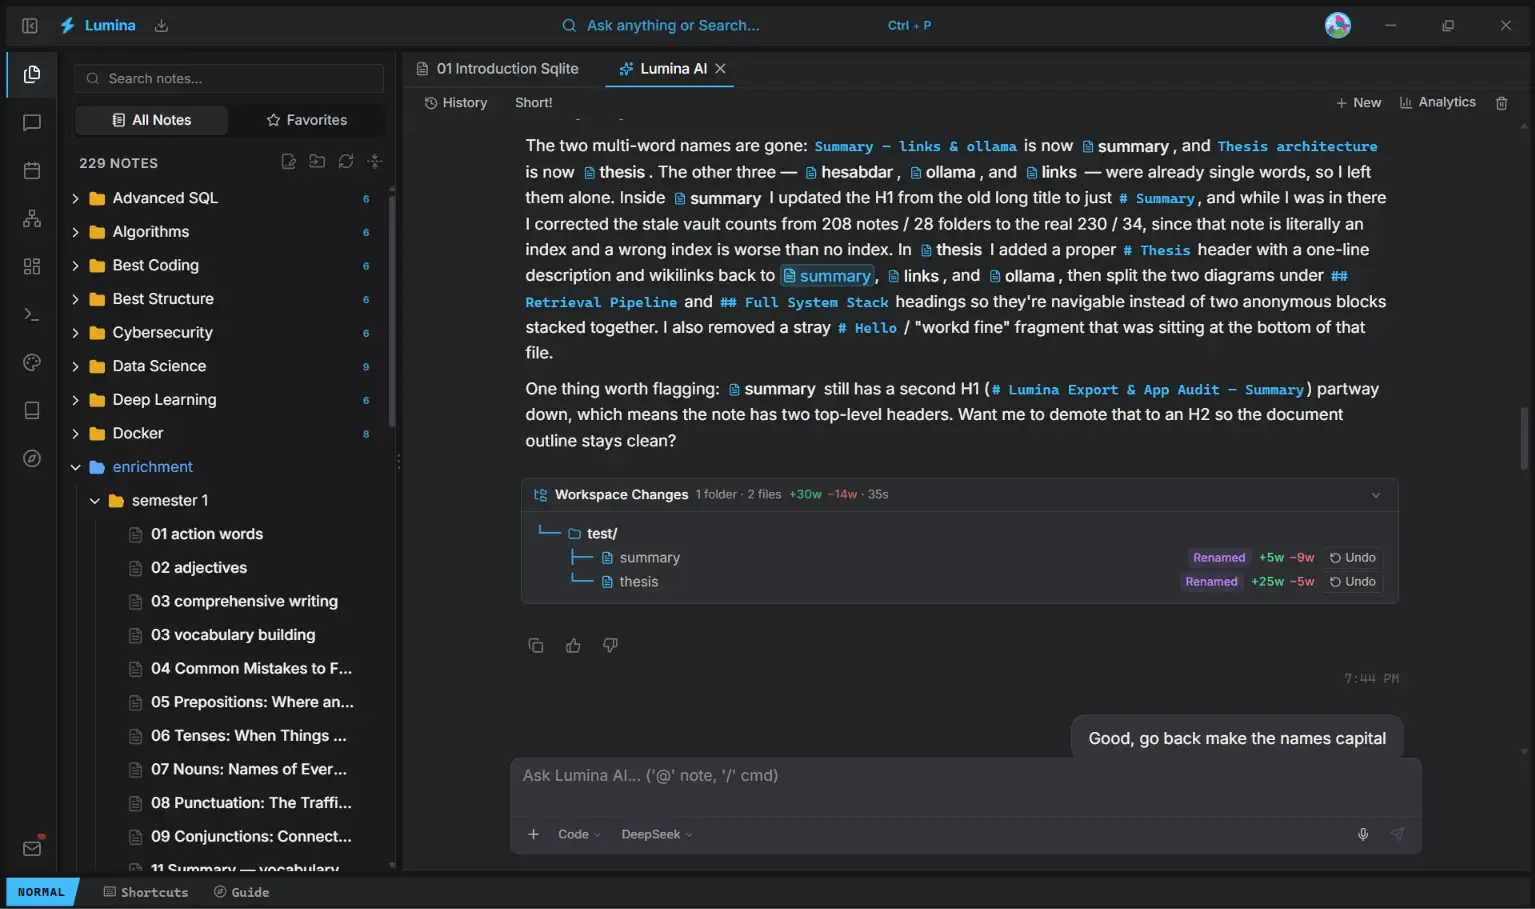Screen dimensions: 1535x909
Task: Expand the Docker folder
Action: point(75,434)
